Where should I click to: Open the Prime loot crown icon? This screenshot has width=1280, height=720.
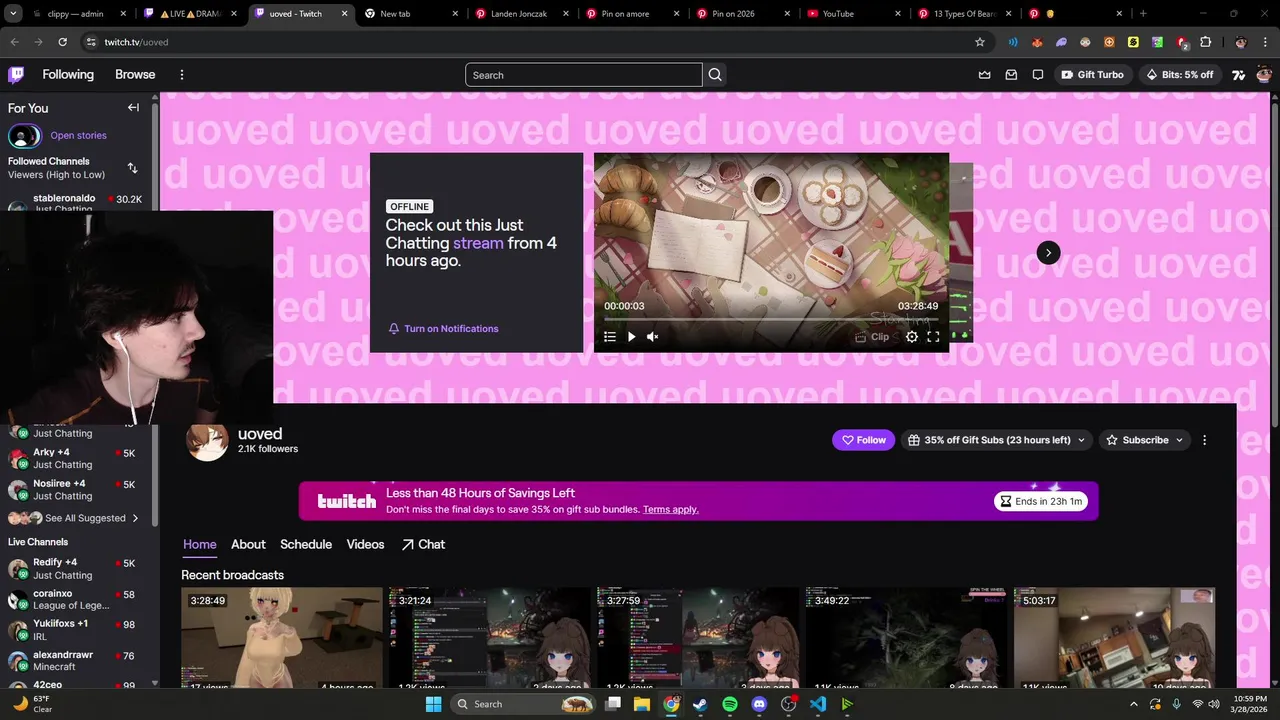point(985,75)
